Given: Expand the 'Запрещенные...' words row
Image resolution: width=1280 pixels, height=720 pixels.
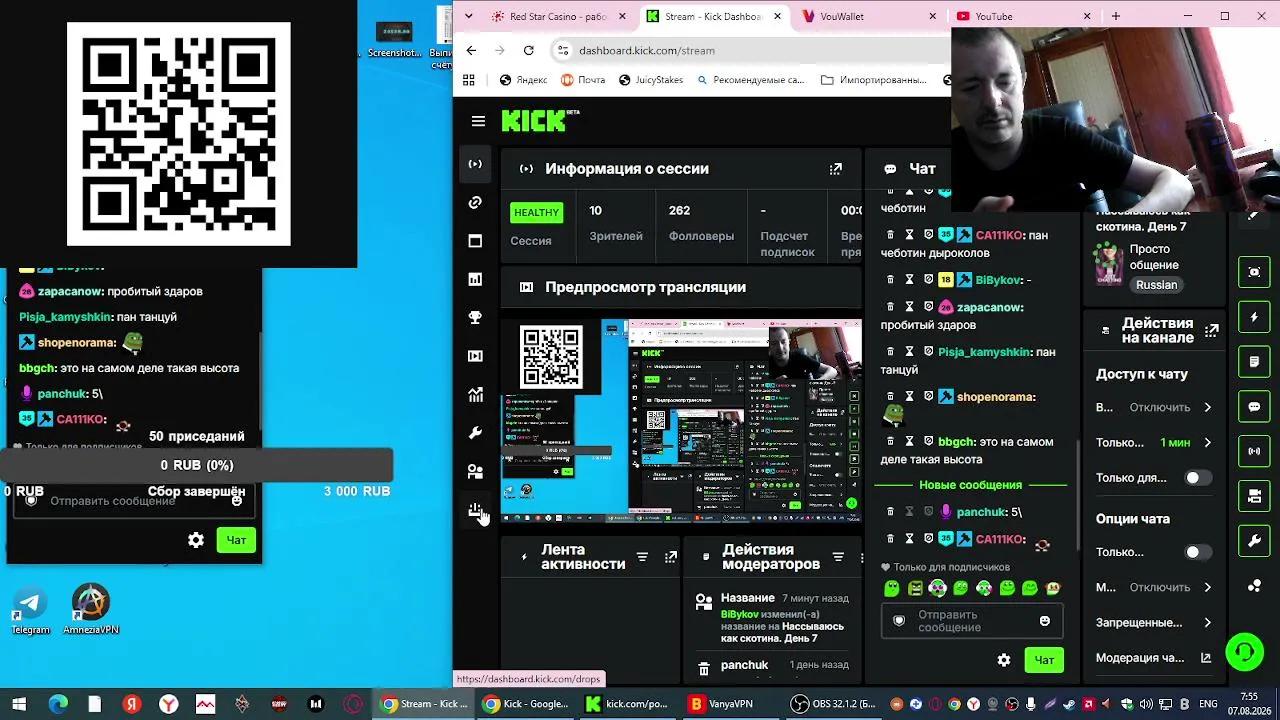Looking at the screenshot, I should (1156, 622).
